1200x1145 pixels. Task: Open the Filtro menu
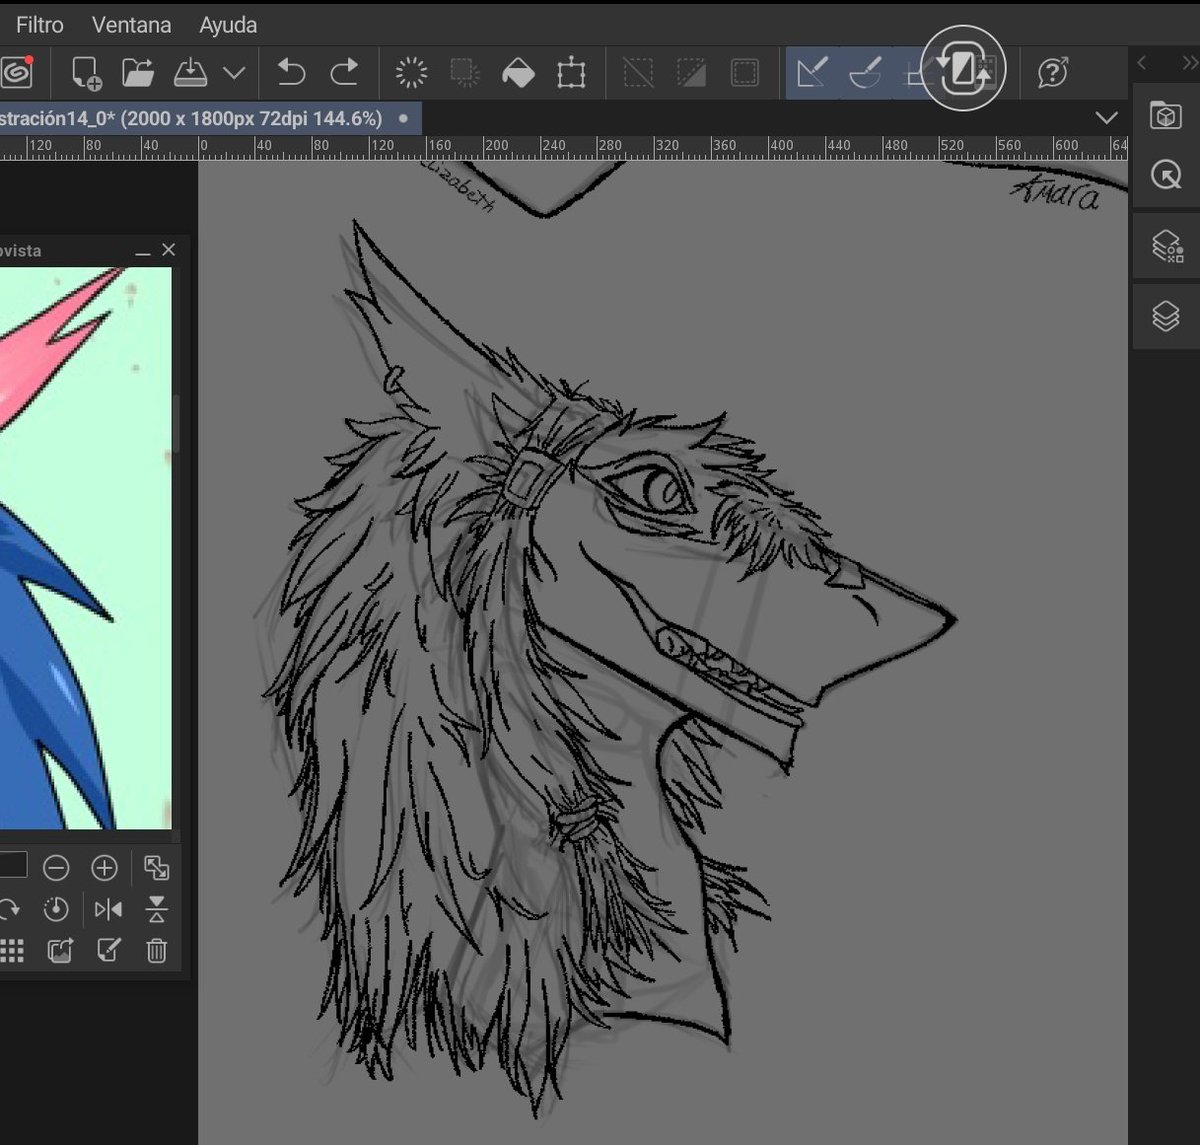tap(40, 25)
